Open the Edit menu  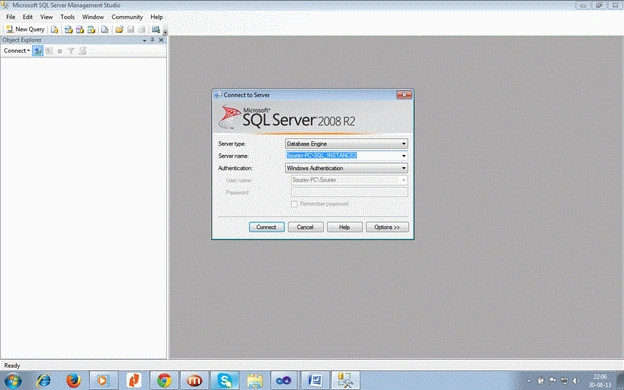(27, 17)
